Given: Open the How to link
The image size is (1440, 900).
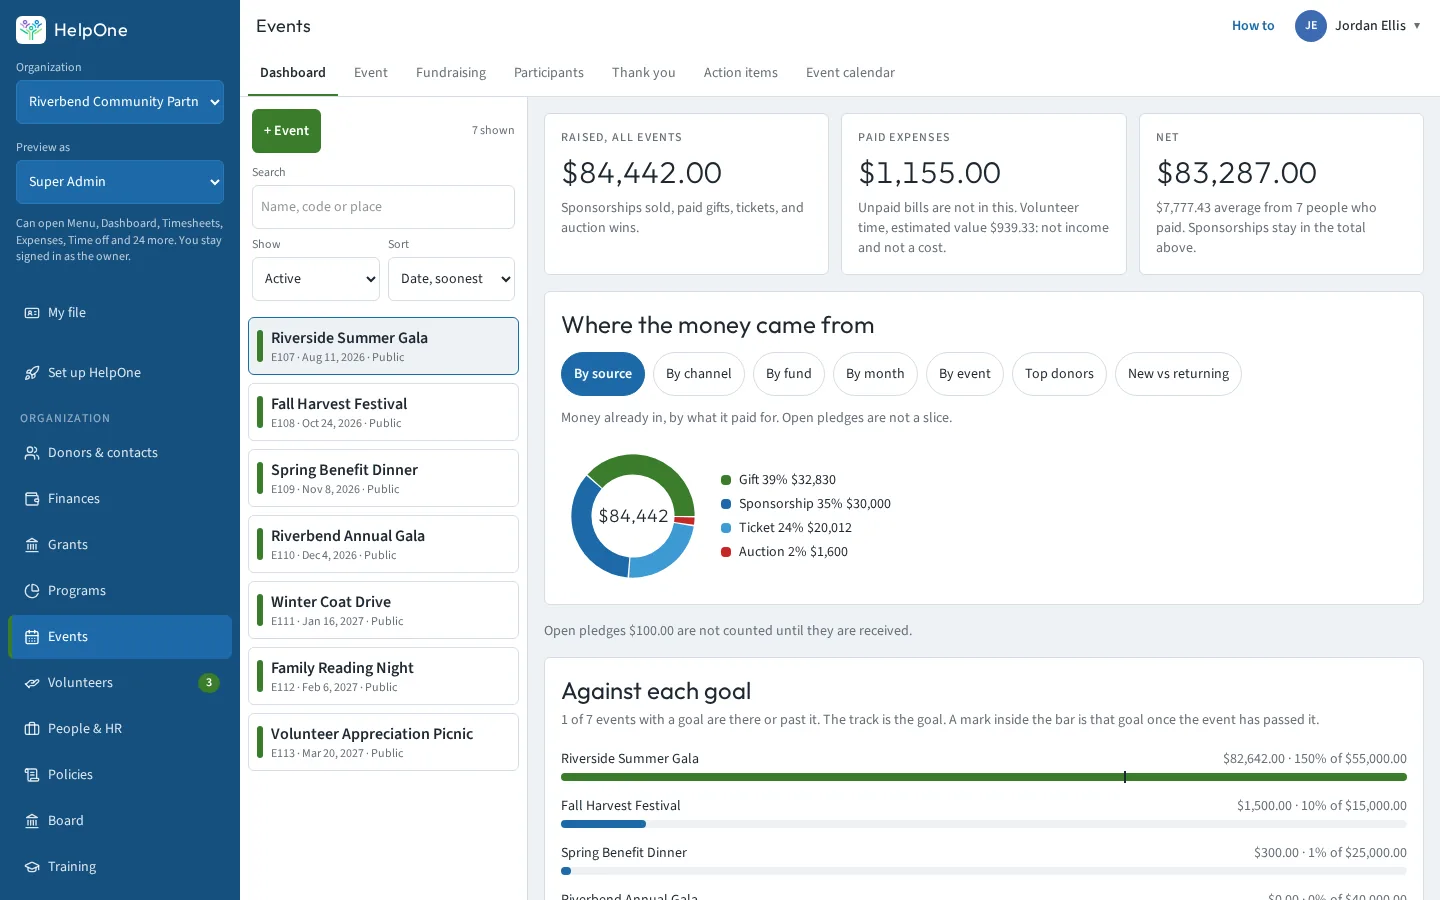Looking at the screenshot, I should click(1253, 26).
